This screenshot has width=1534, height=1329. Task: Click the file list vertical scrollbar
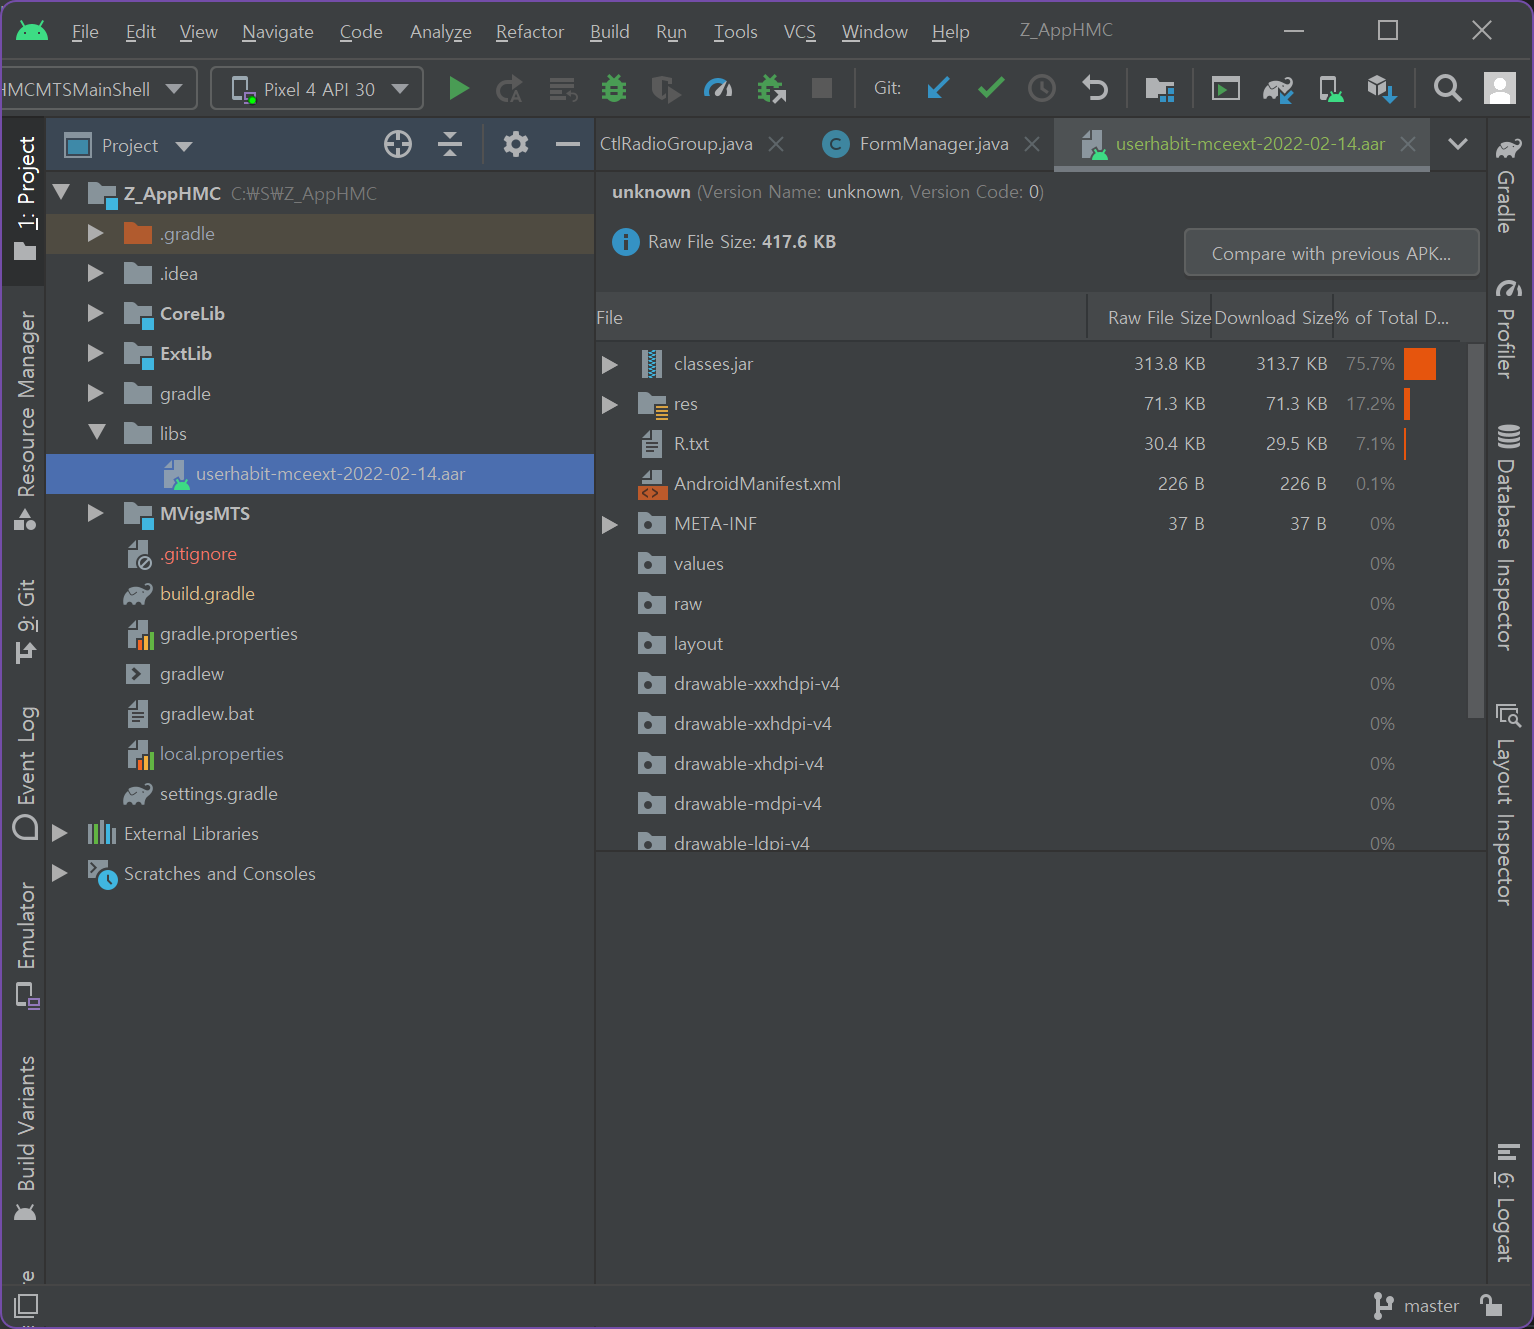click(1475, 530)
